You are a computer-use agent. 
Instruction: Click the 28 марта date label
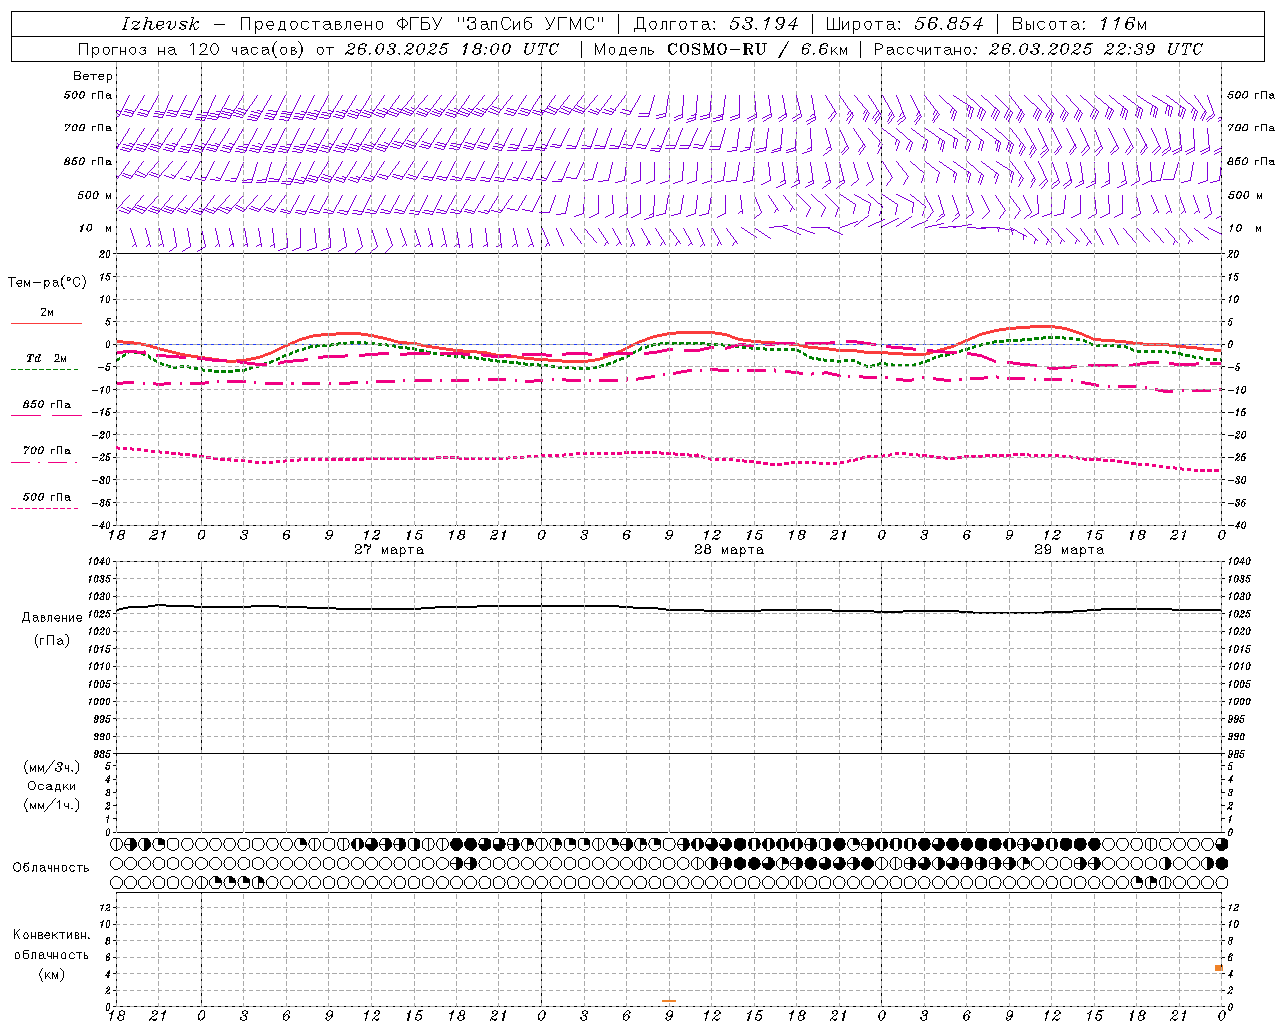(x=729, y=550)
